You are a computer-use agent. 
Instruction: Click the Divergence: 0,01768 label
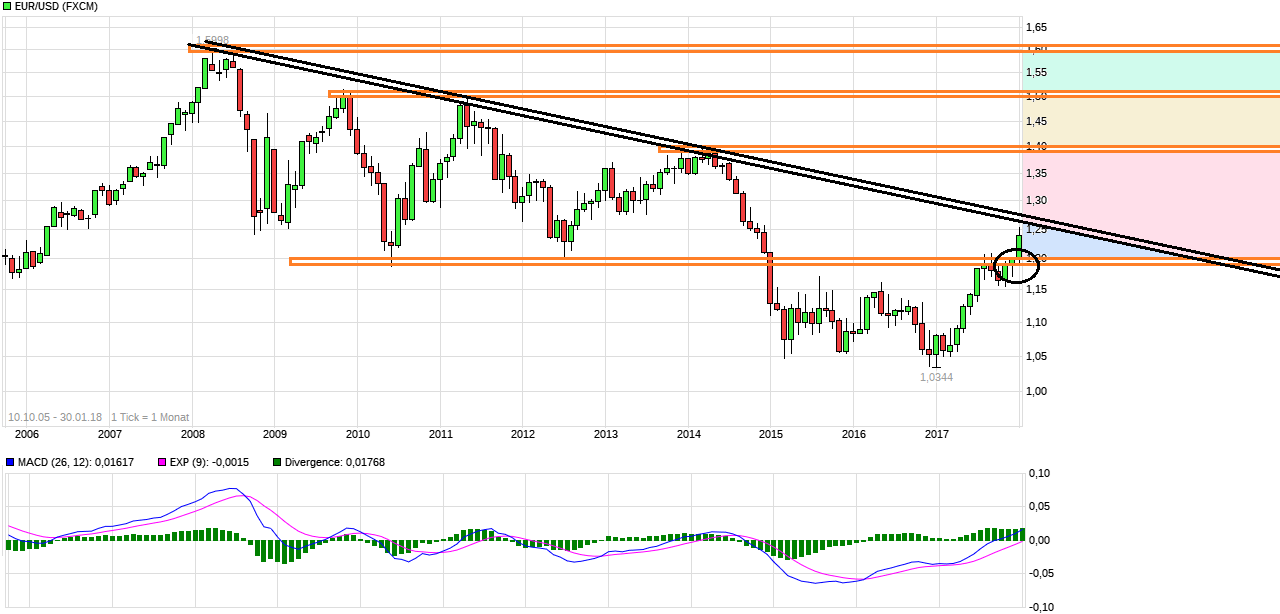tap(334, 462)
